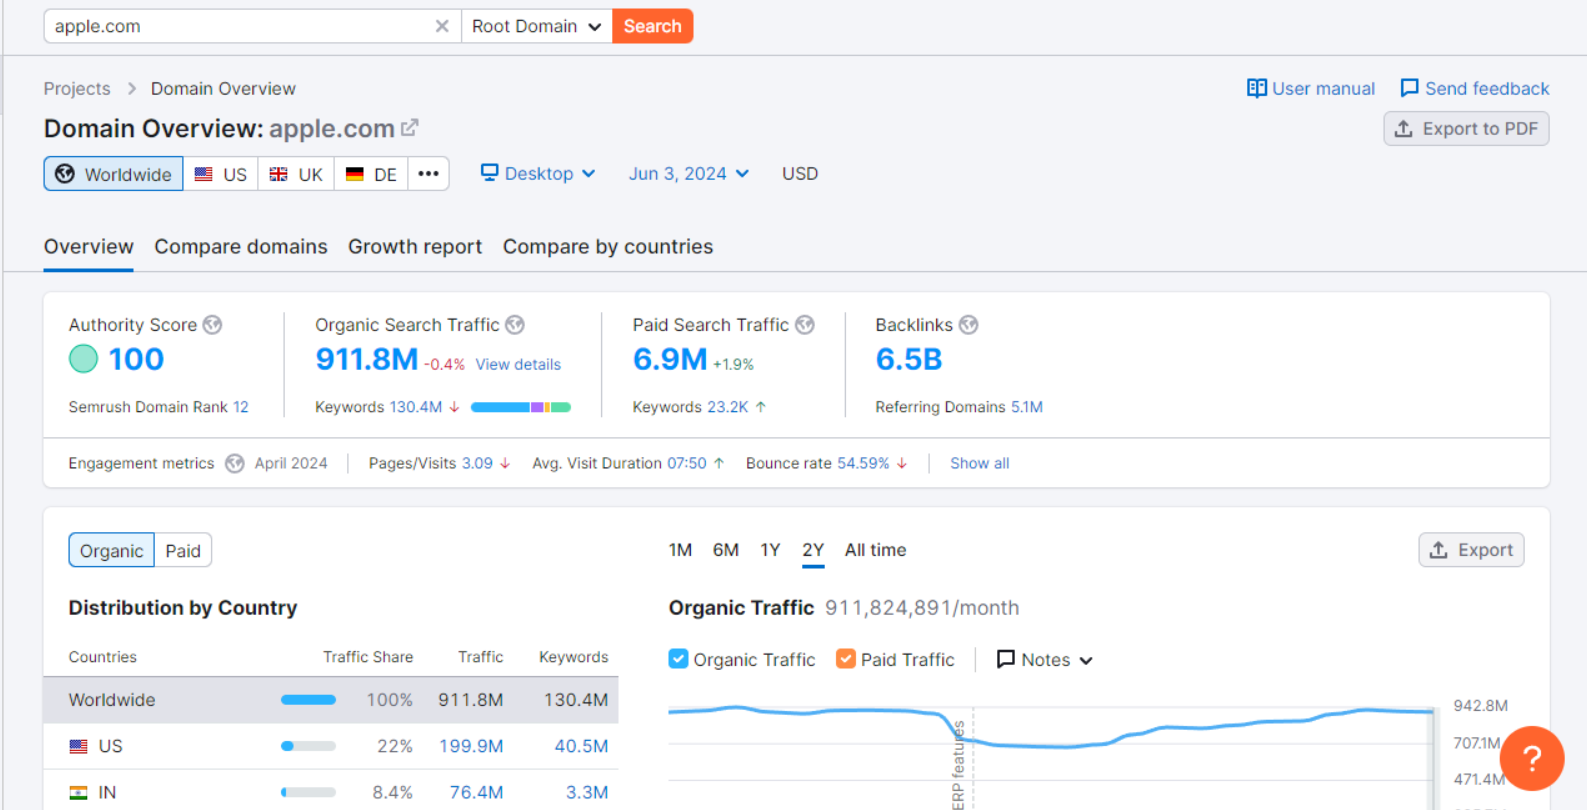Open the Jun 3, 2024 date picker
This screenshot has width=1587, height=810.
pyautogui.click(x=688, y=174)
